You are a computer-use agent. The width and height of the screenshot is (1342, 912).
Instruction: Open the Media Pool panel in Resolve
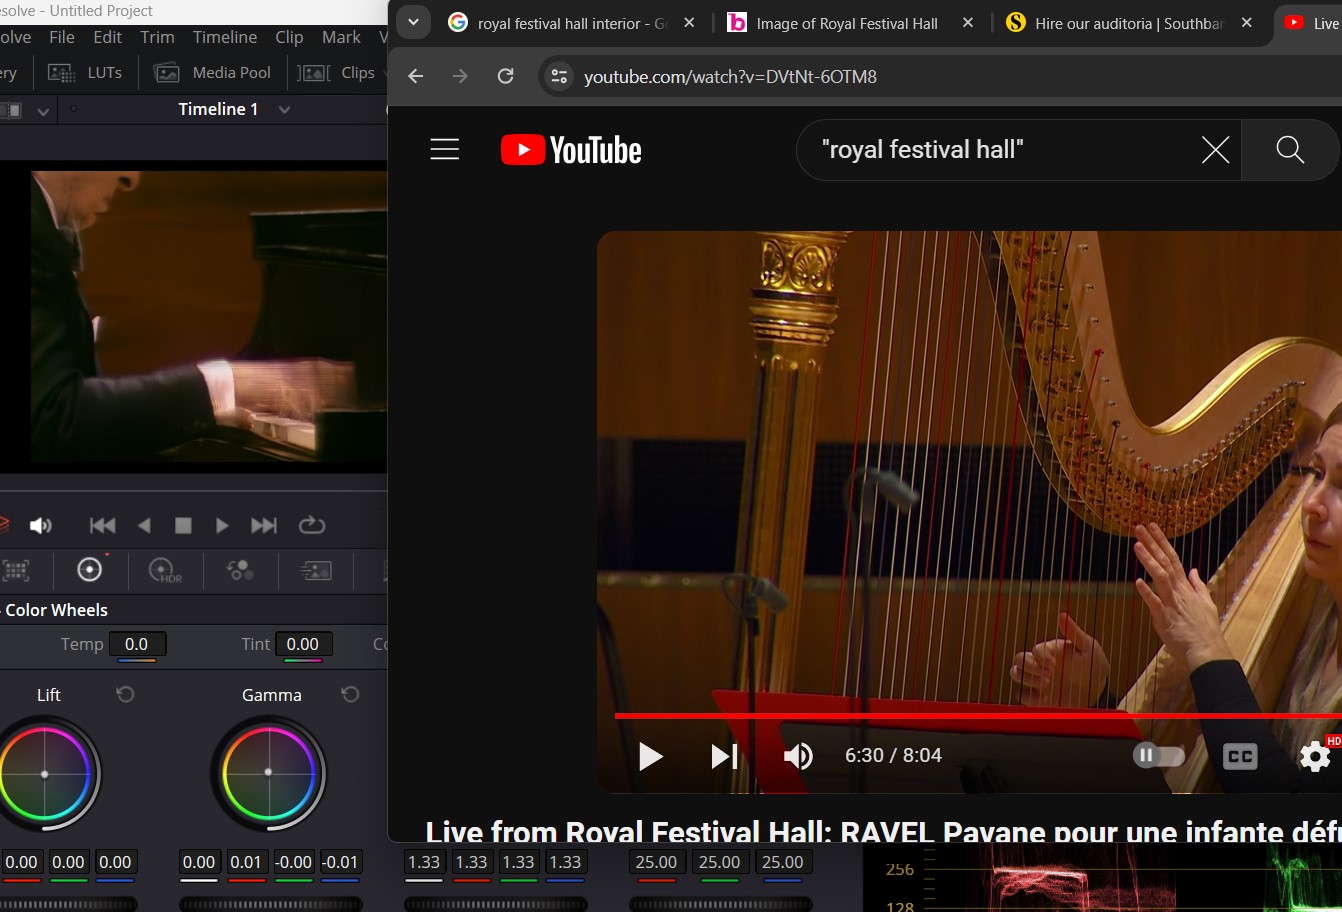(x=212, y=73)
